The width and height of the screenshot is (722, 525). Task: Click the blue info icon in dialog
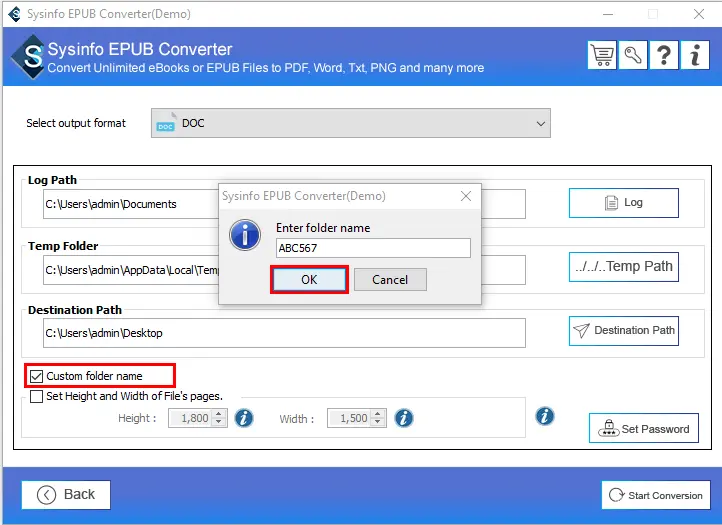(245, 235)
